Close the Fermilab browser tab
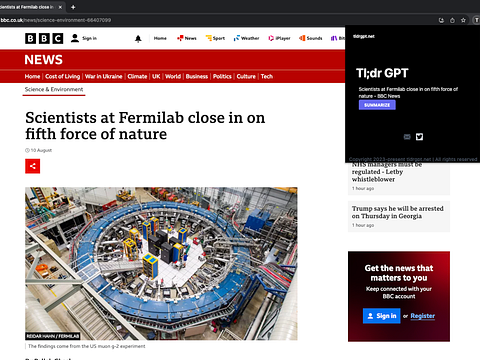Viewport: 480px width, 360px height. coord(60,7)
